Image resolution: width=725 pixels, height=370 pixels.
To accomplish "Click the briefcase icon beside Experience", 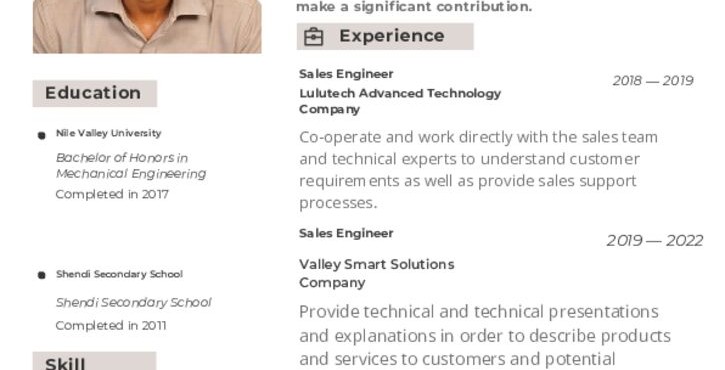I will coord(313,37).
